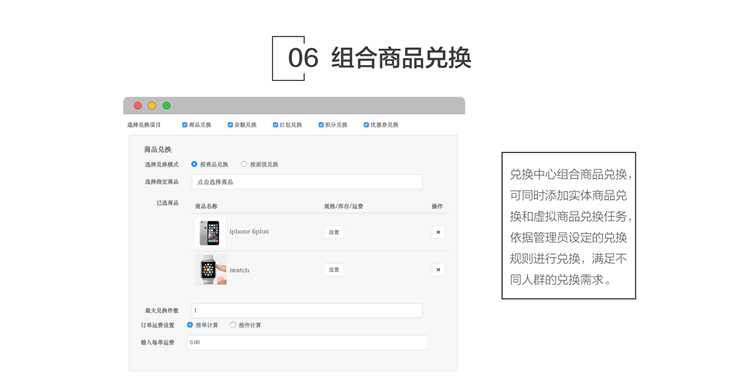Remove iwatch with X icon

tap(438, 270)
